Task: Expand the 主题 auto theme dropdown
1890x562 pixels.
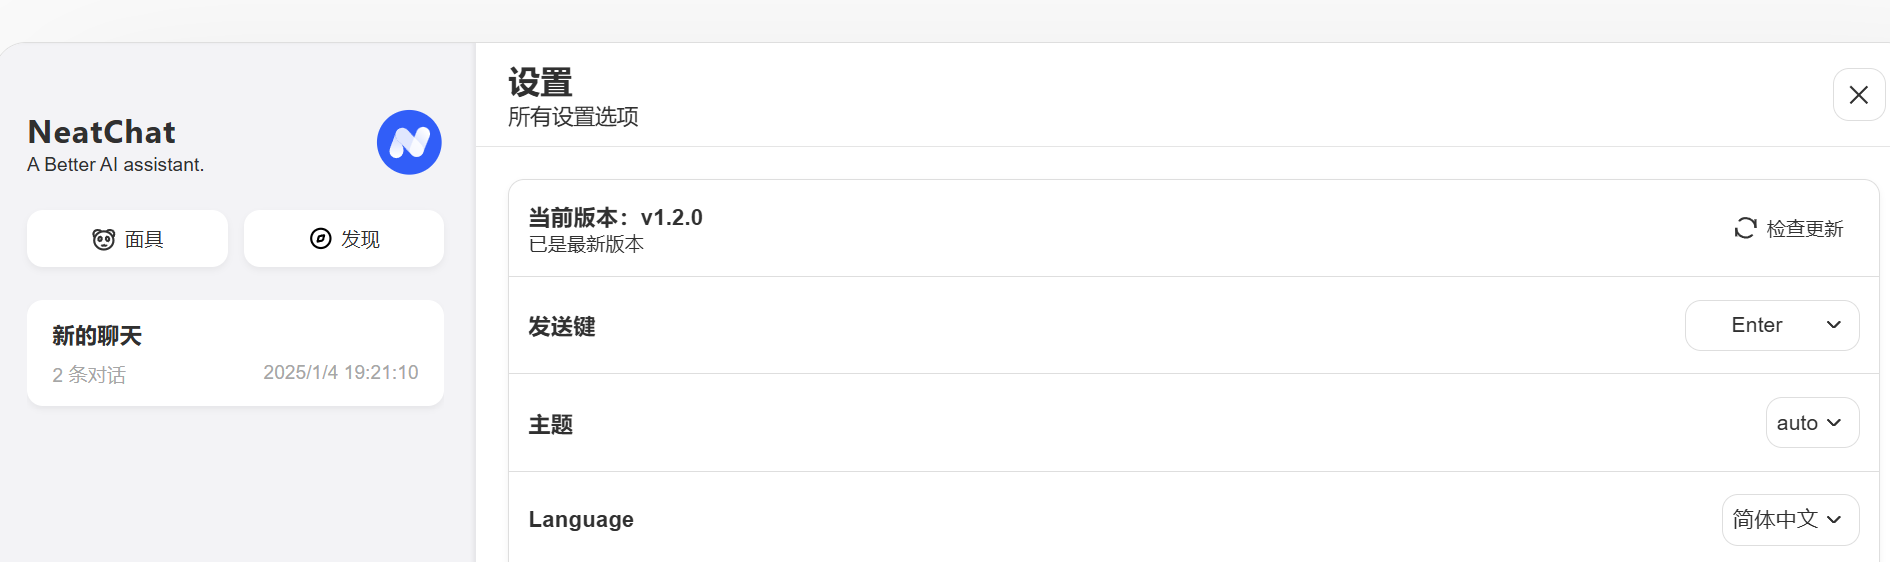Action: 1812,423
